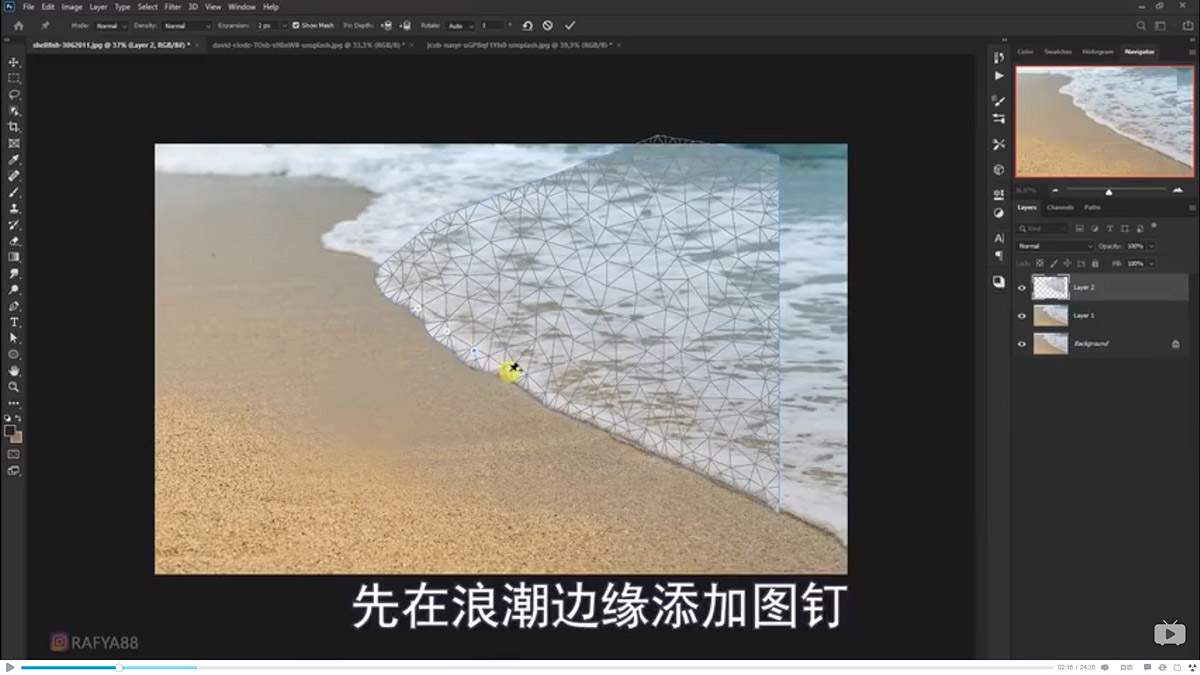This screenshot has height=675, width=1200.
Task: Click the Remove All Pins icon
Action: [x=529, y=25]
